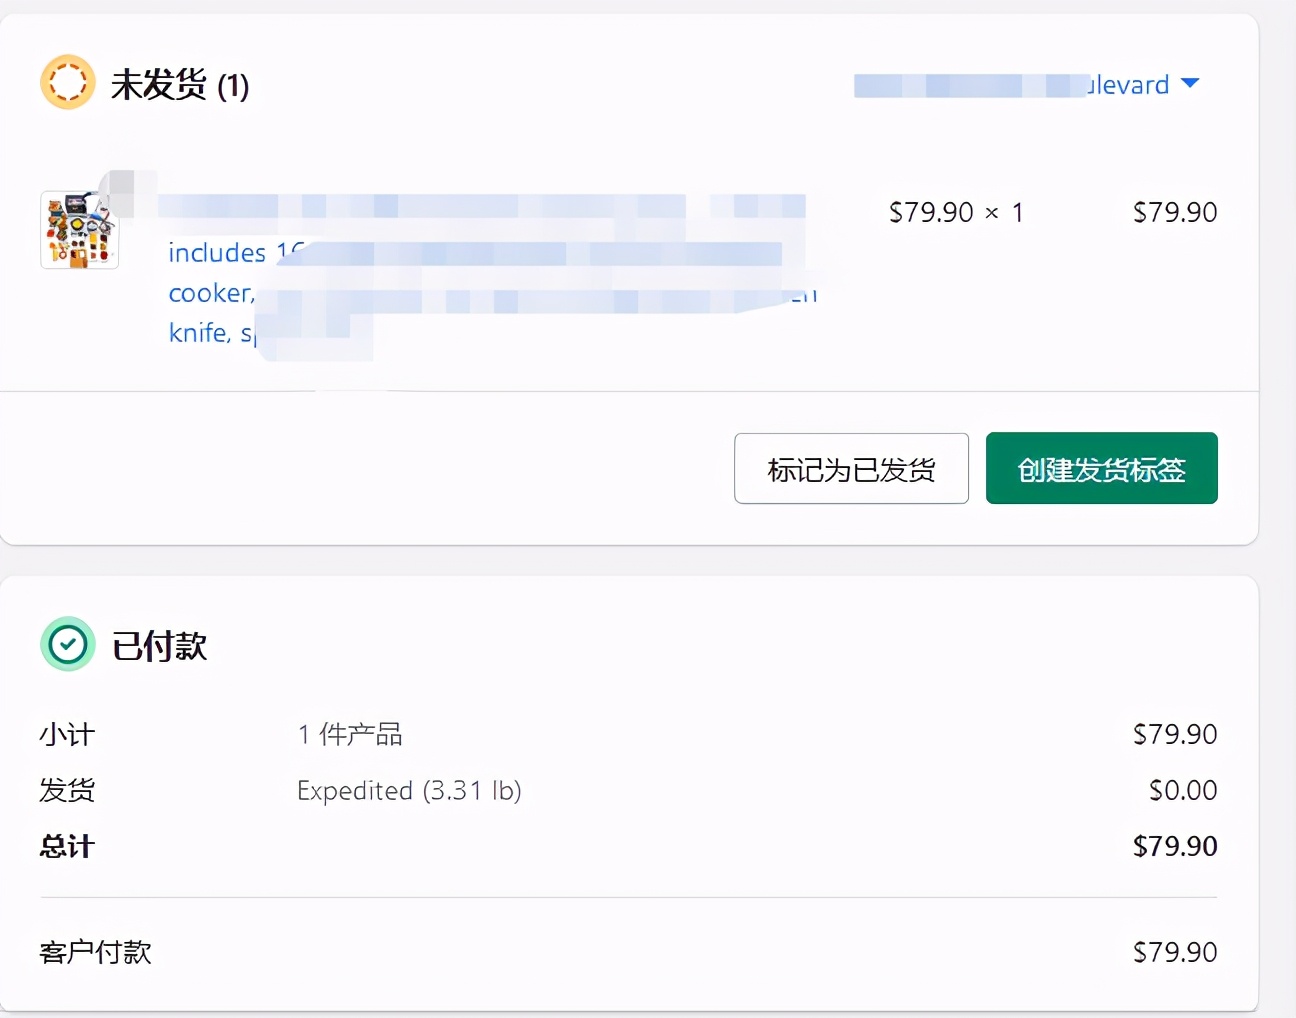Click the dropdown chevron beside the shipping location
This screenshot has height=1018, width=1296.
pos(1189,85)
